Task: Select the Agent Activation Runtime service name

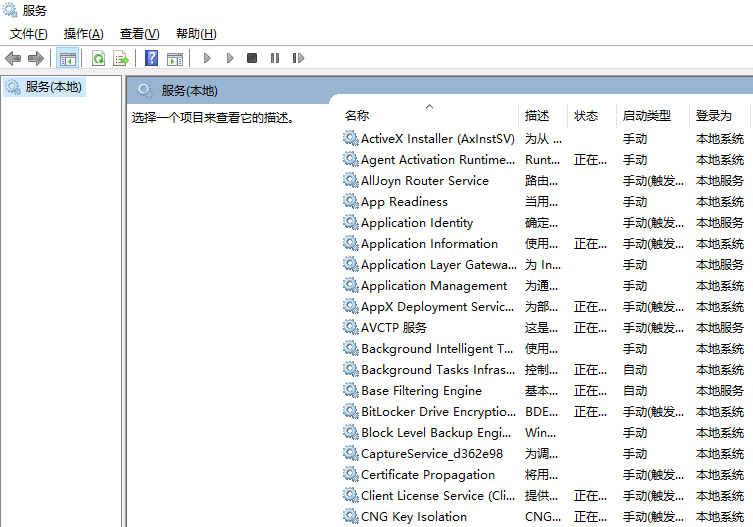Action: 437,159
